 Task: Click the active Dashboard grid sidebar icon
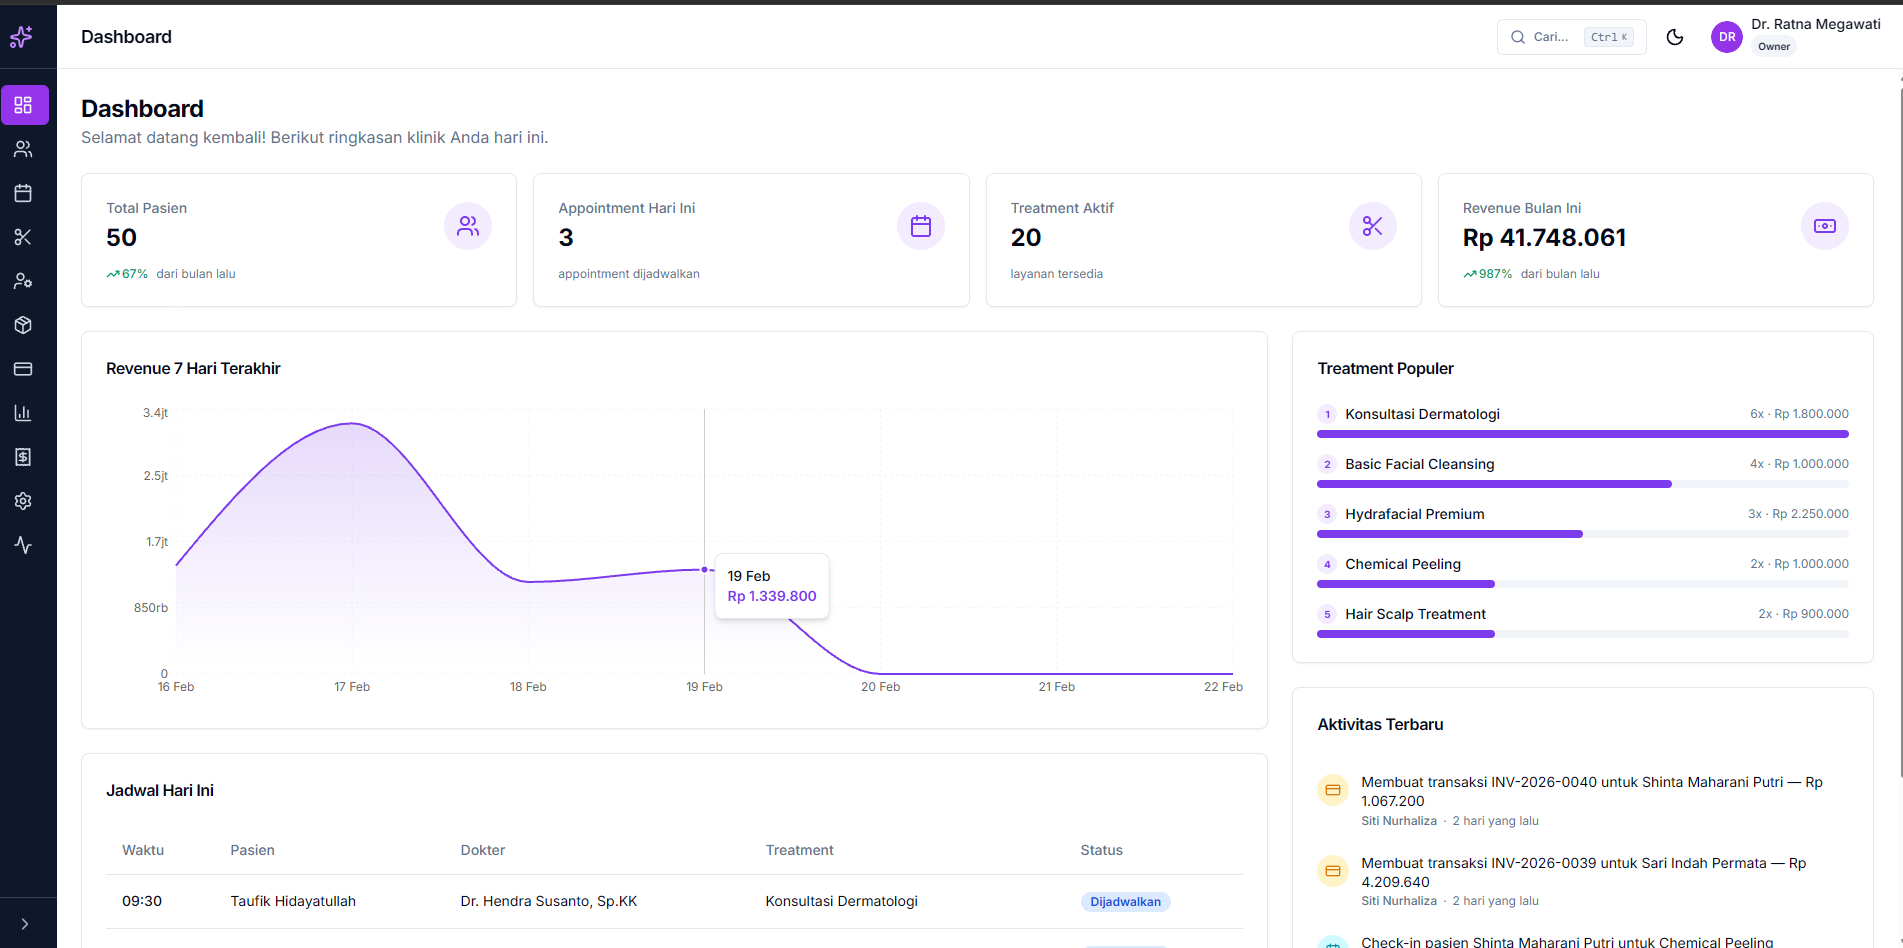pyautogui.click(x=24, y=105)
